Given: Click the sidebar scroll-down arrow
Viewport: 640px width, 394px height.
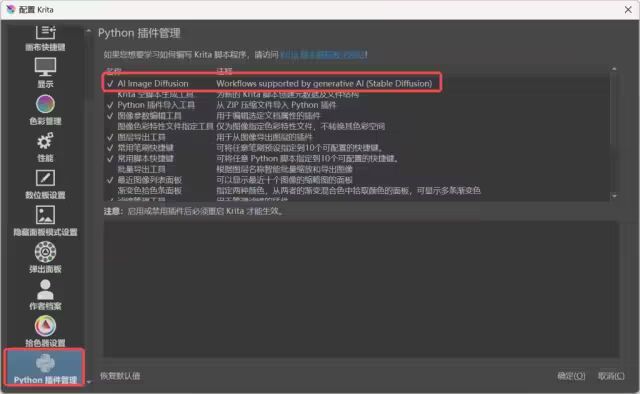Looking at the screenshot, I should [89, 382].
